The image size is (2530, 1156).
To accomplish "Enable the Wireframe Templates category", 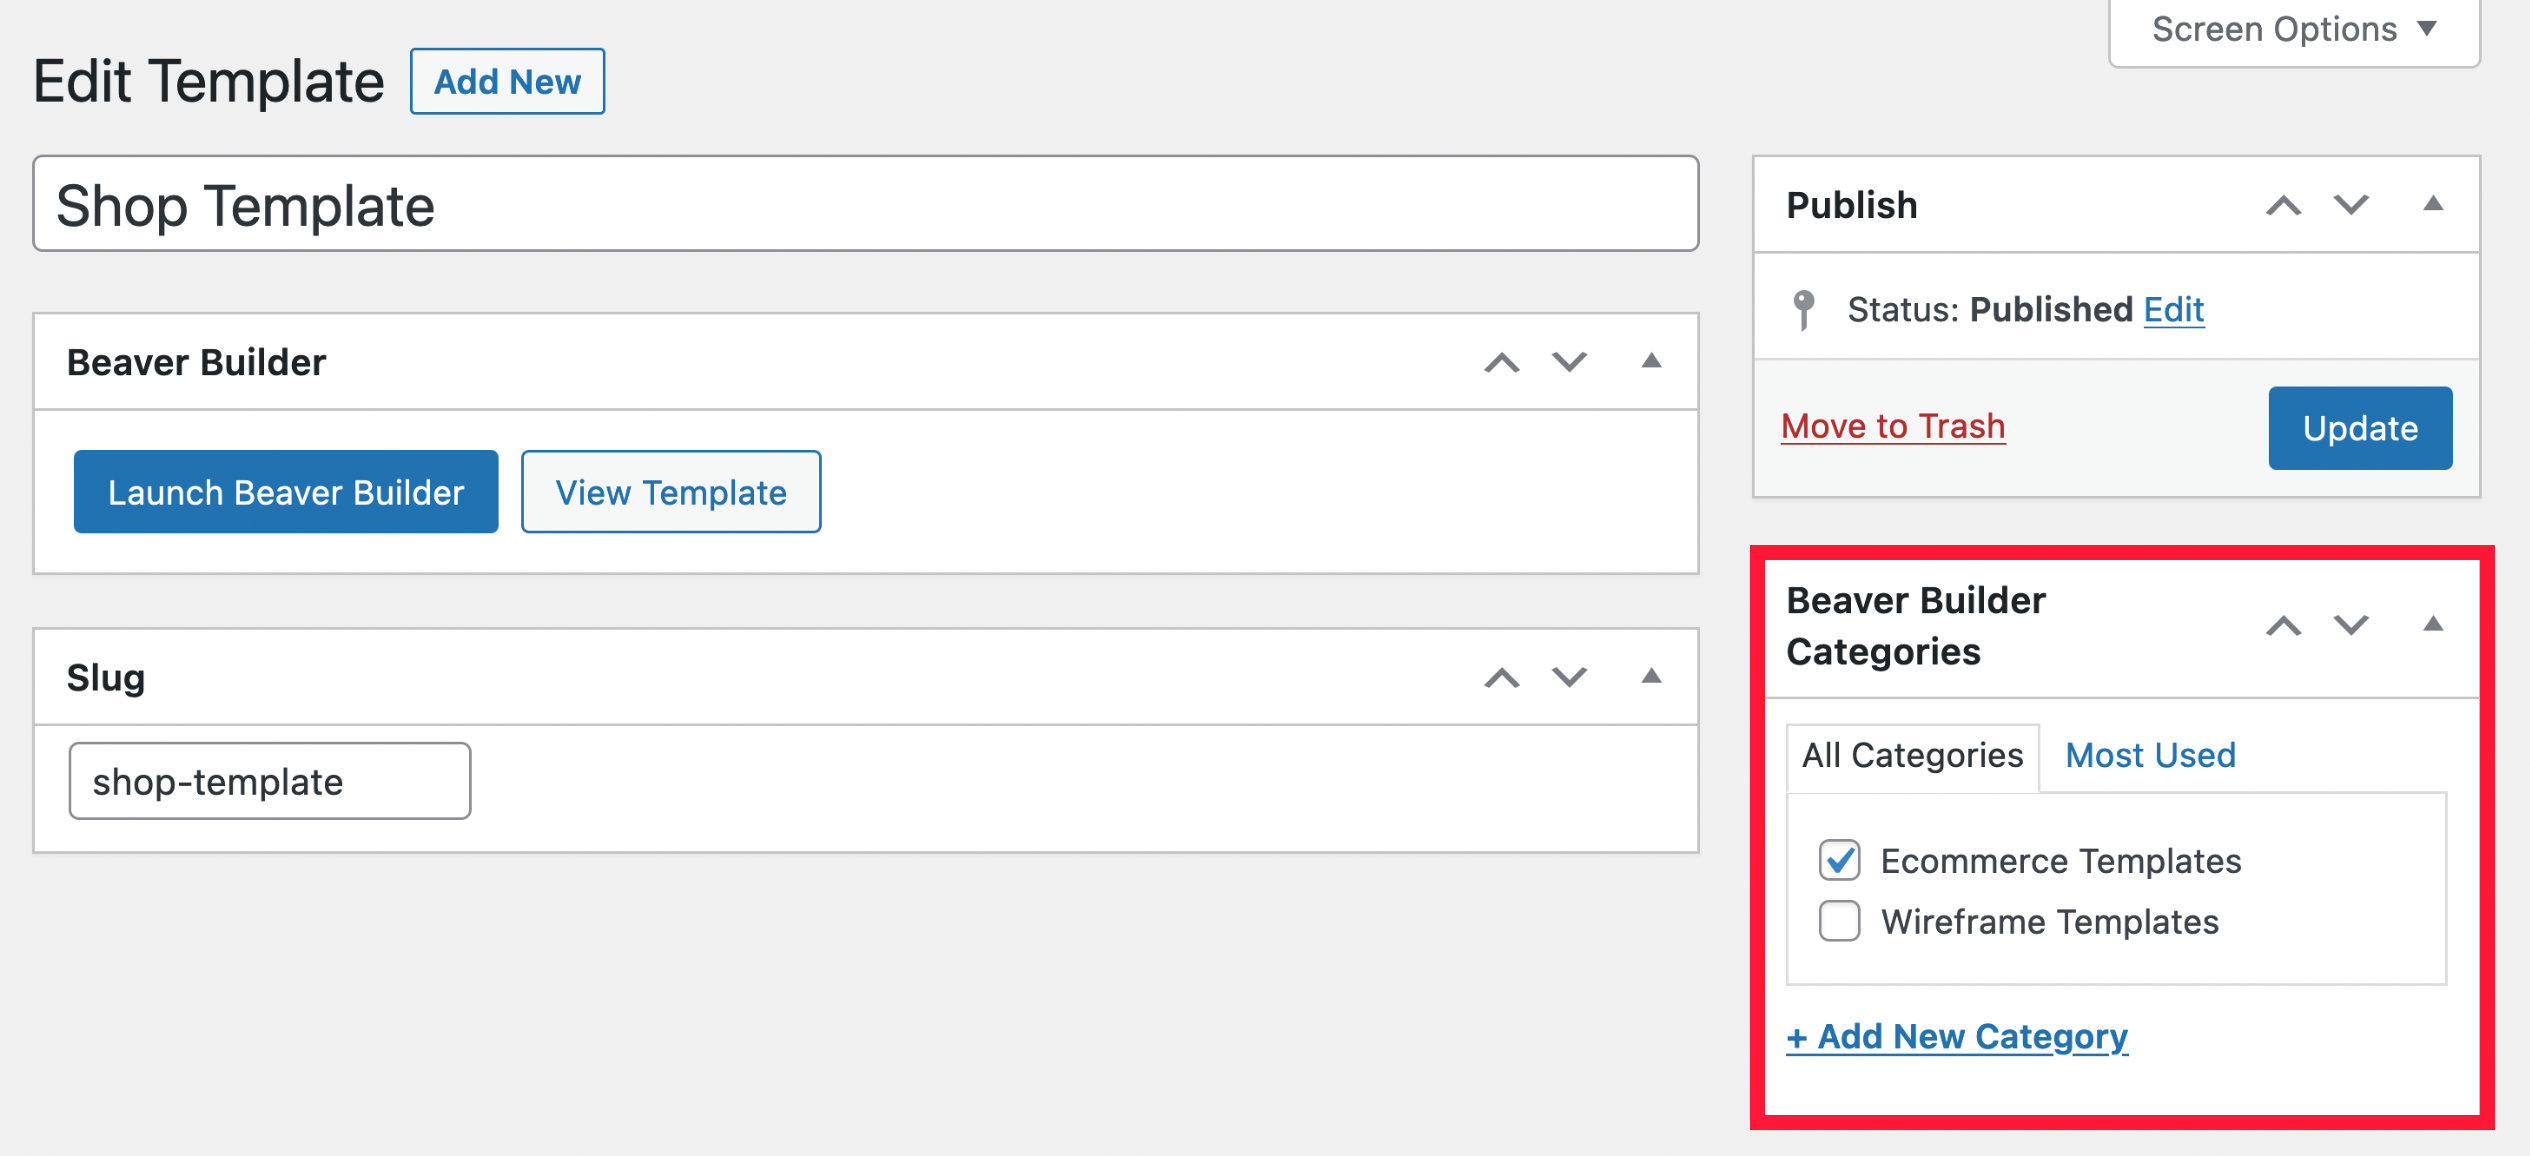I will tap(1839, 921).
